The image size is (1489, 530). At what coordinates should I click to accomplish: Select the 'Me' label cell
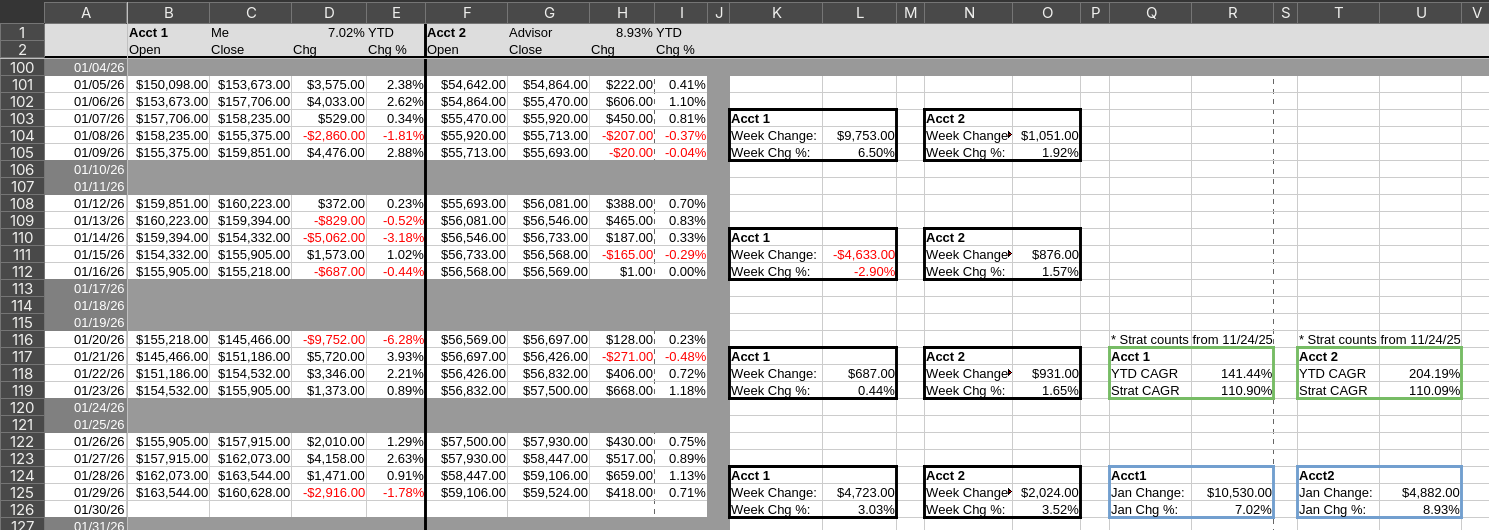point(250,32)
